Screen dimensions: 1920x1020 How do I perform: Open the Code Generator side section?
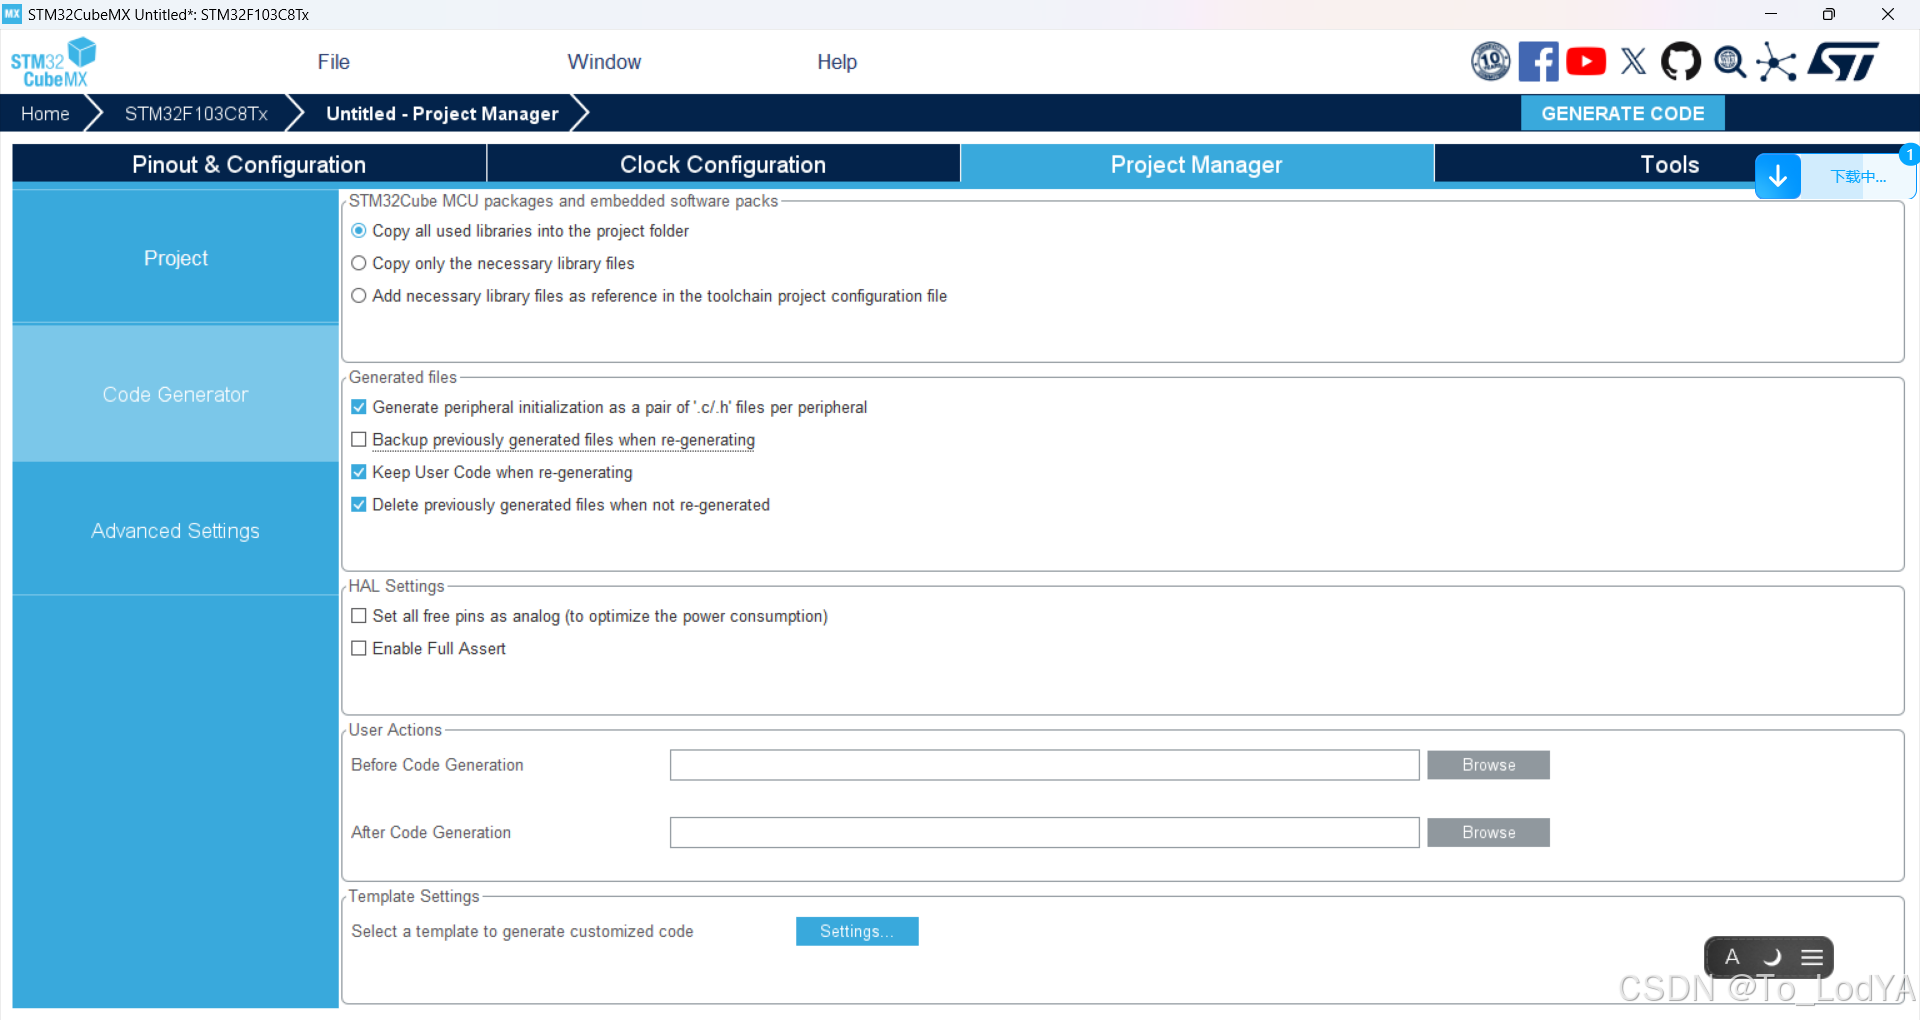[x=176, y=394]
